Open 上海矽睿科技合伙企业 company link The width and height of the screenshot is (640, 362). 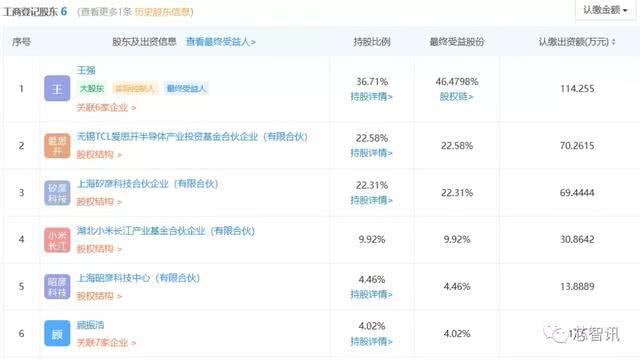(x=148, y=184)
